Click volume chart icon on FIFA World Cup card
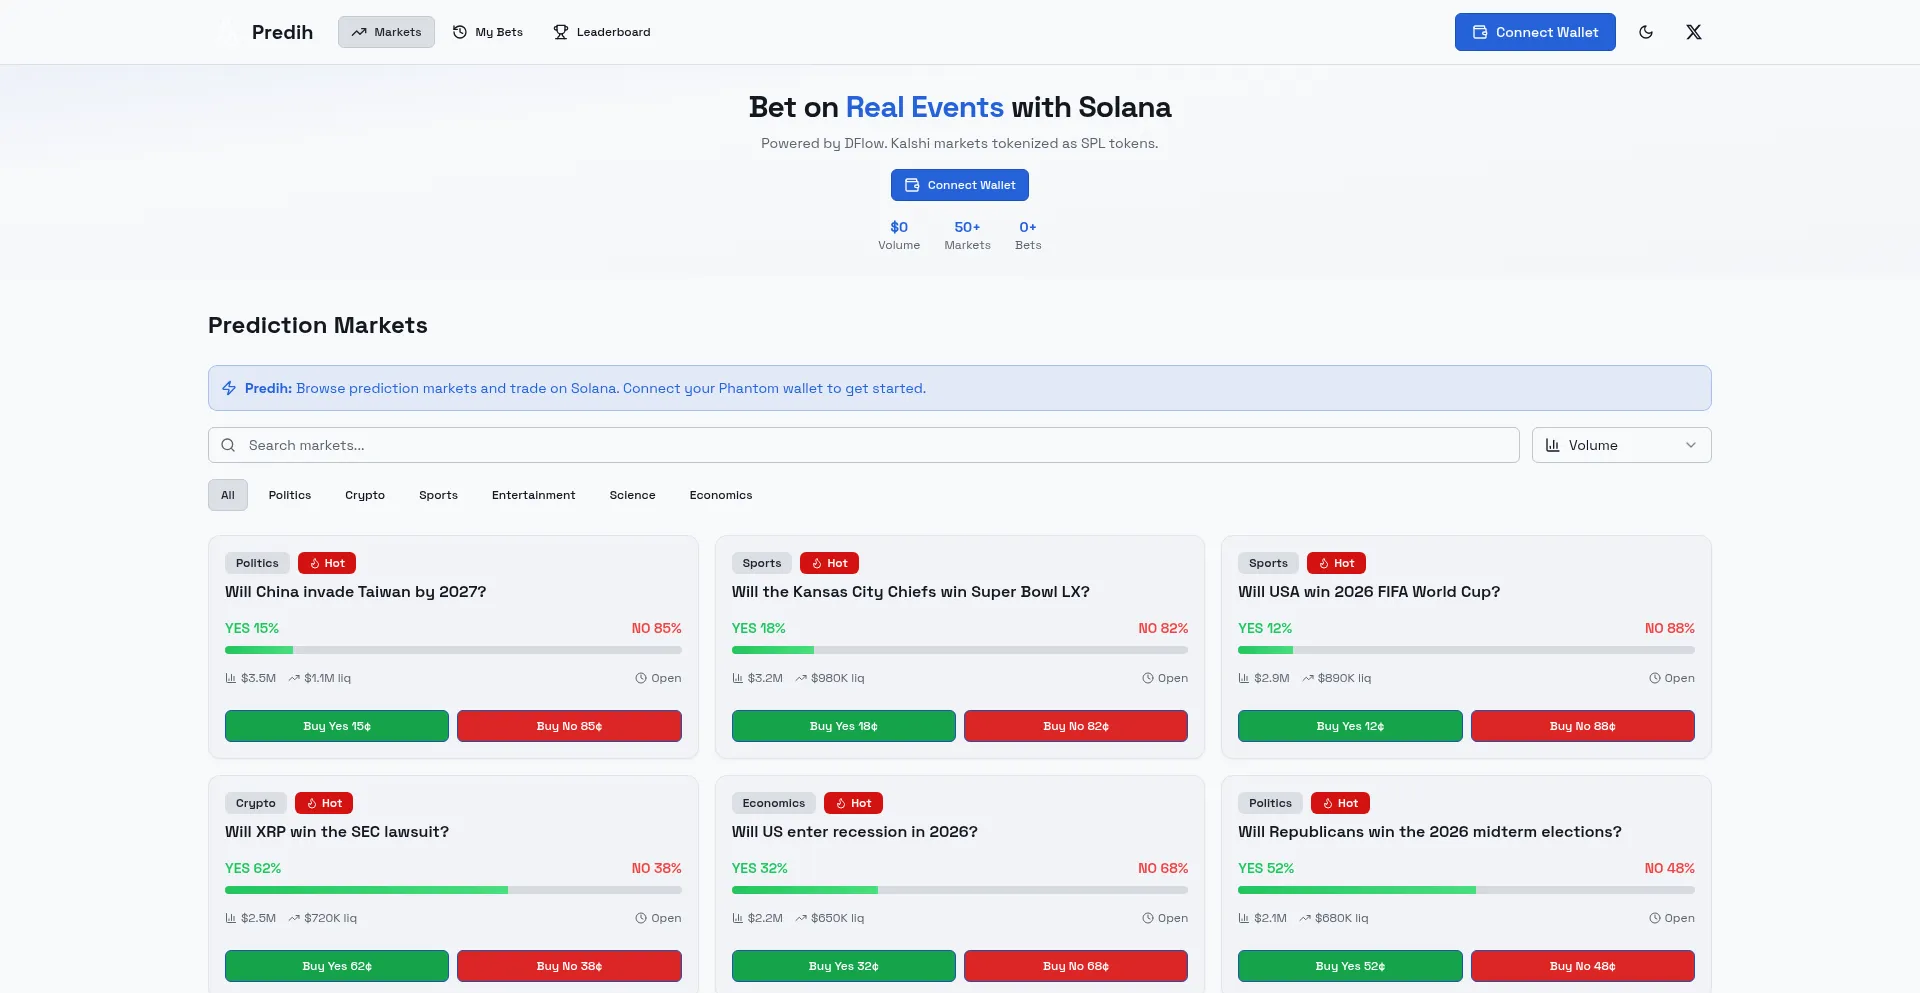This screenshot has height=993, width=1920. [1244, 678]
